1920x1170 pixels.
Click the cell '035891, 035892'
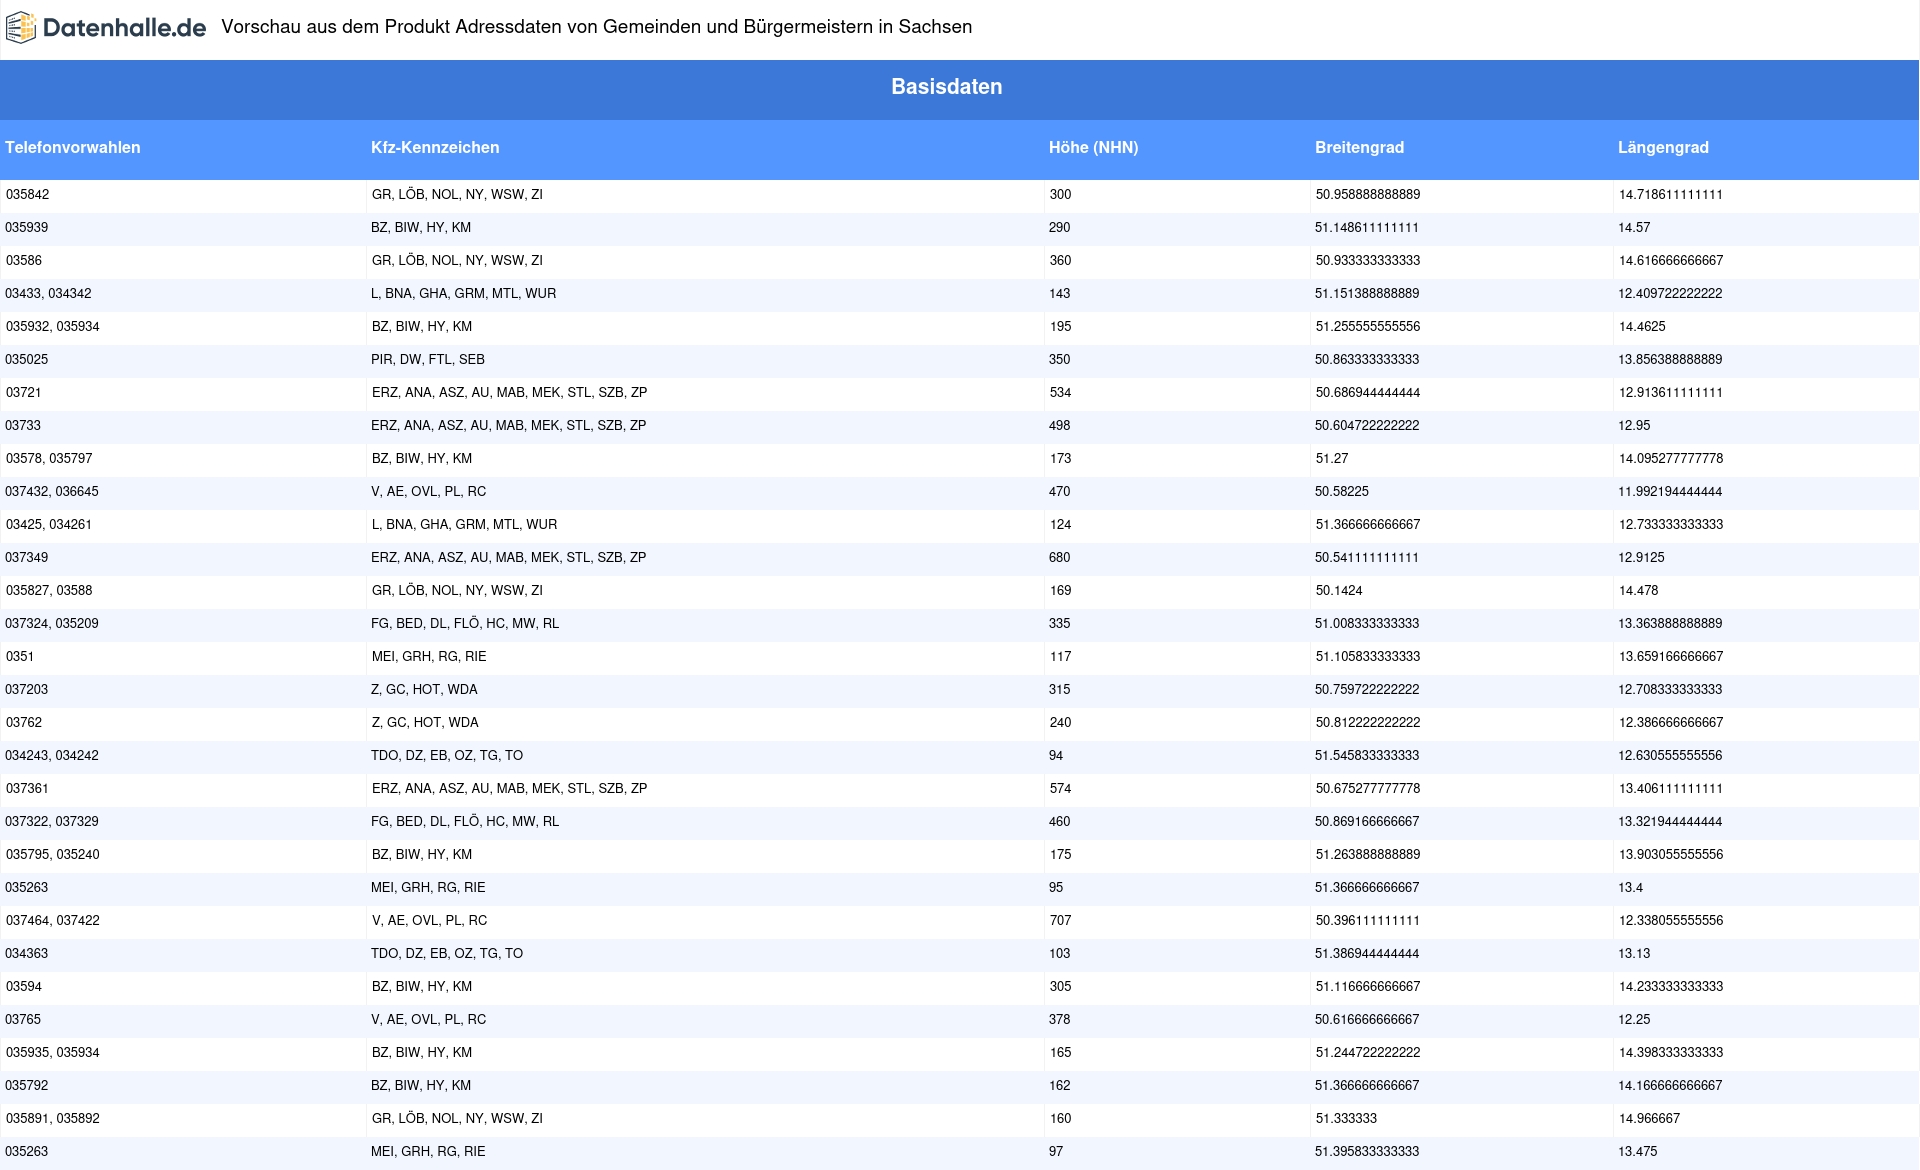[x=52, y=1119]
